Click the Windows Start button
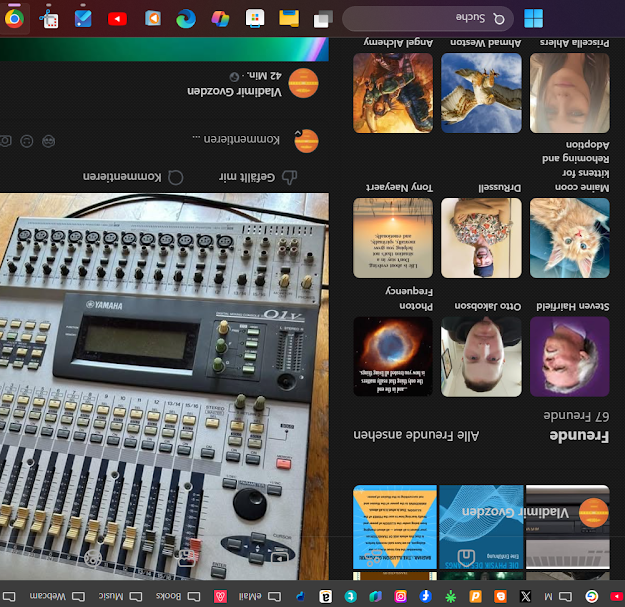This screenshot has width=625, height=607. 533,18
